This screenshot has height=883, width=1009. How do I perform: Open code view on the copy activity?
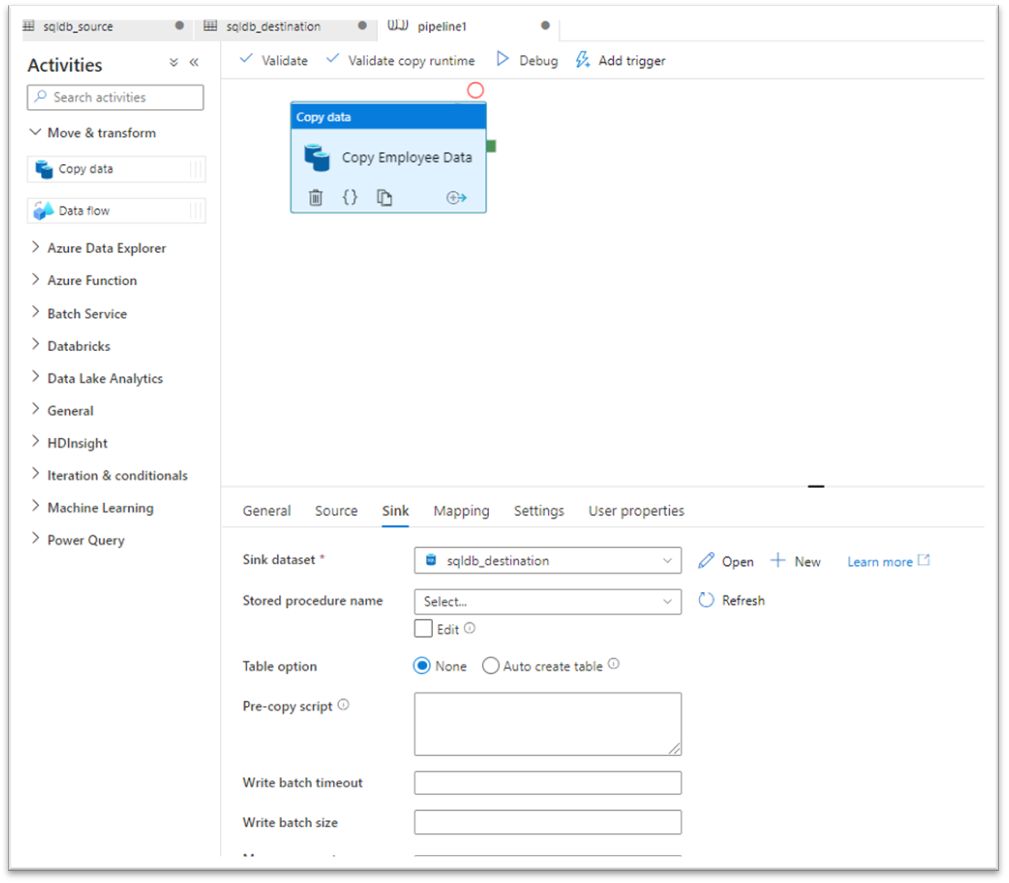pyautogui.click(x=350, y=197)
